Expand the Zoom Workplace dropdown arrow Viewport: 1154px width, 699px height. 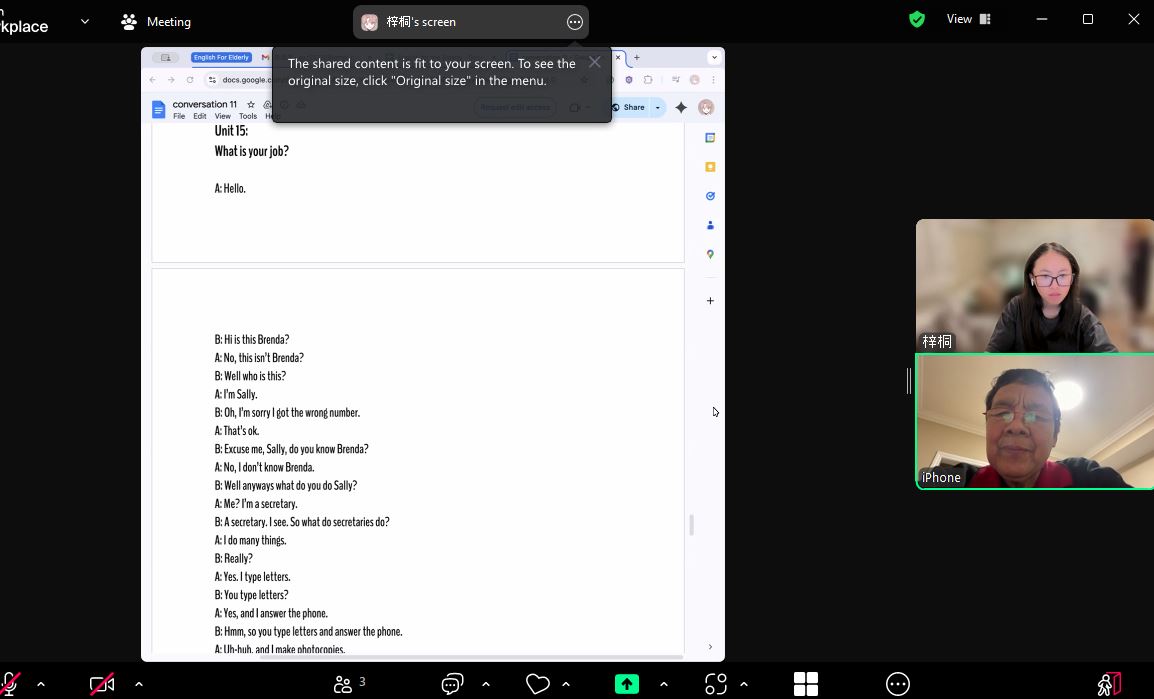[x=85, y=21]
